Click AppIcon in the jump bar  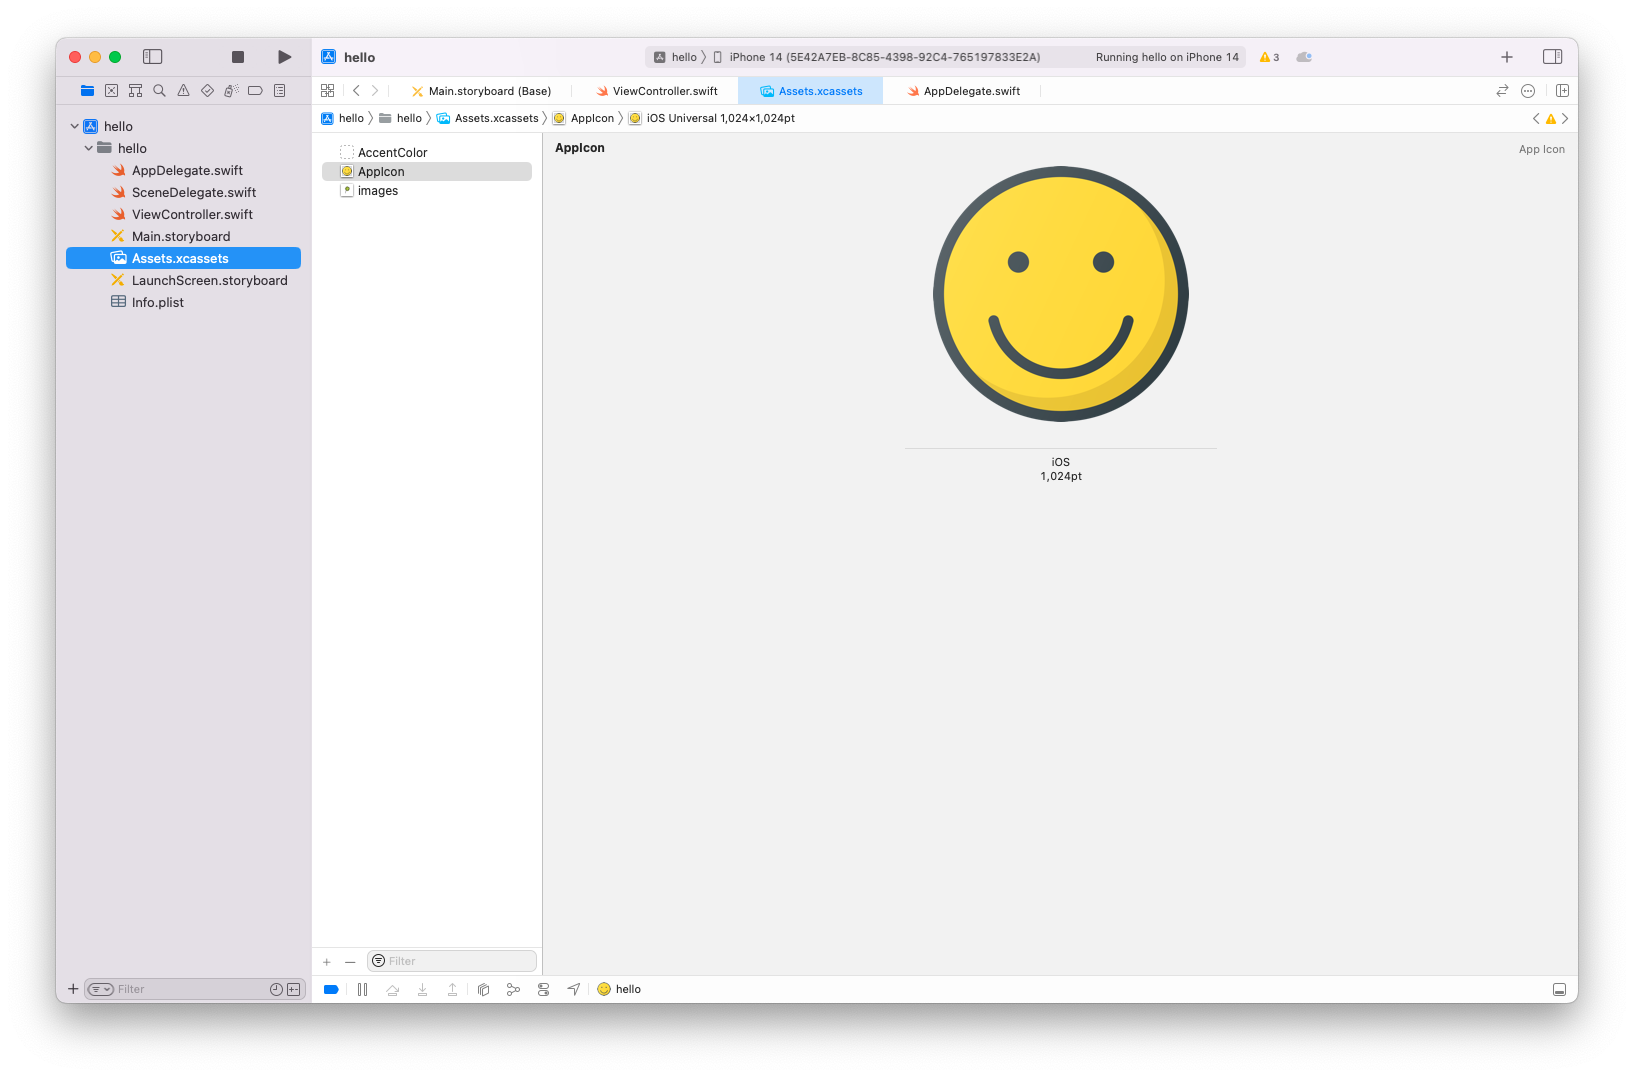coord(584,118)
